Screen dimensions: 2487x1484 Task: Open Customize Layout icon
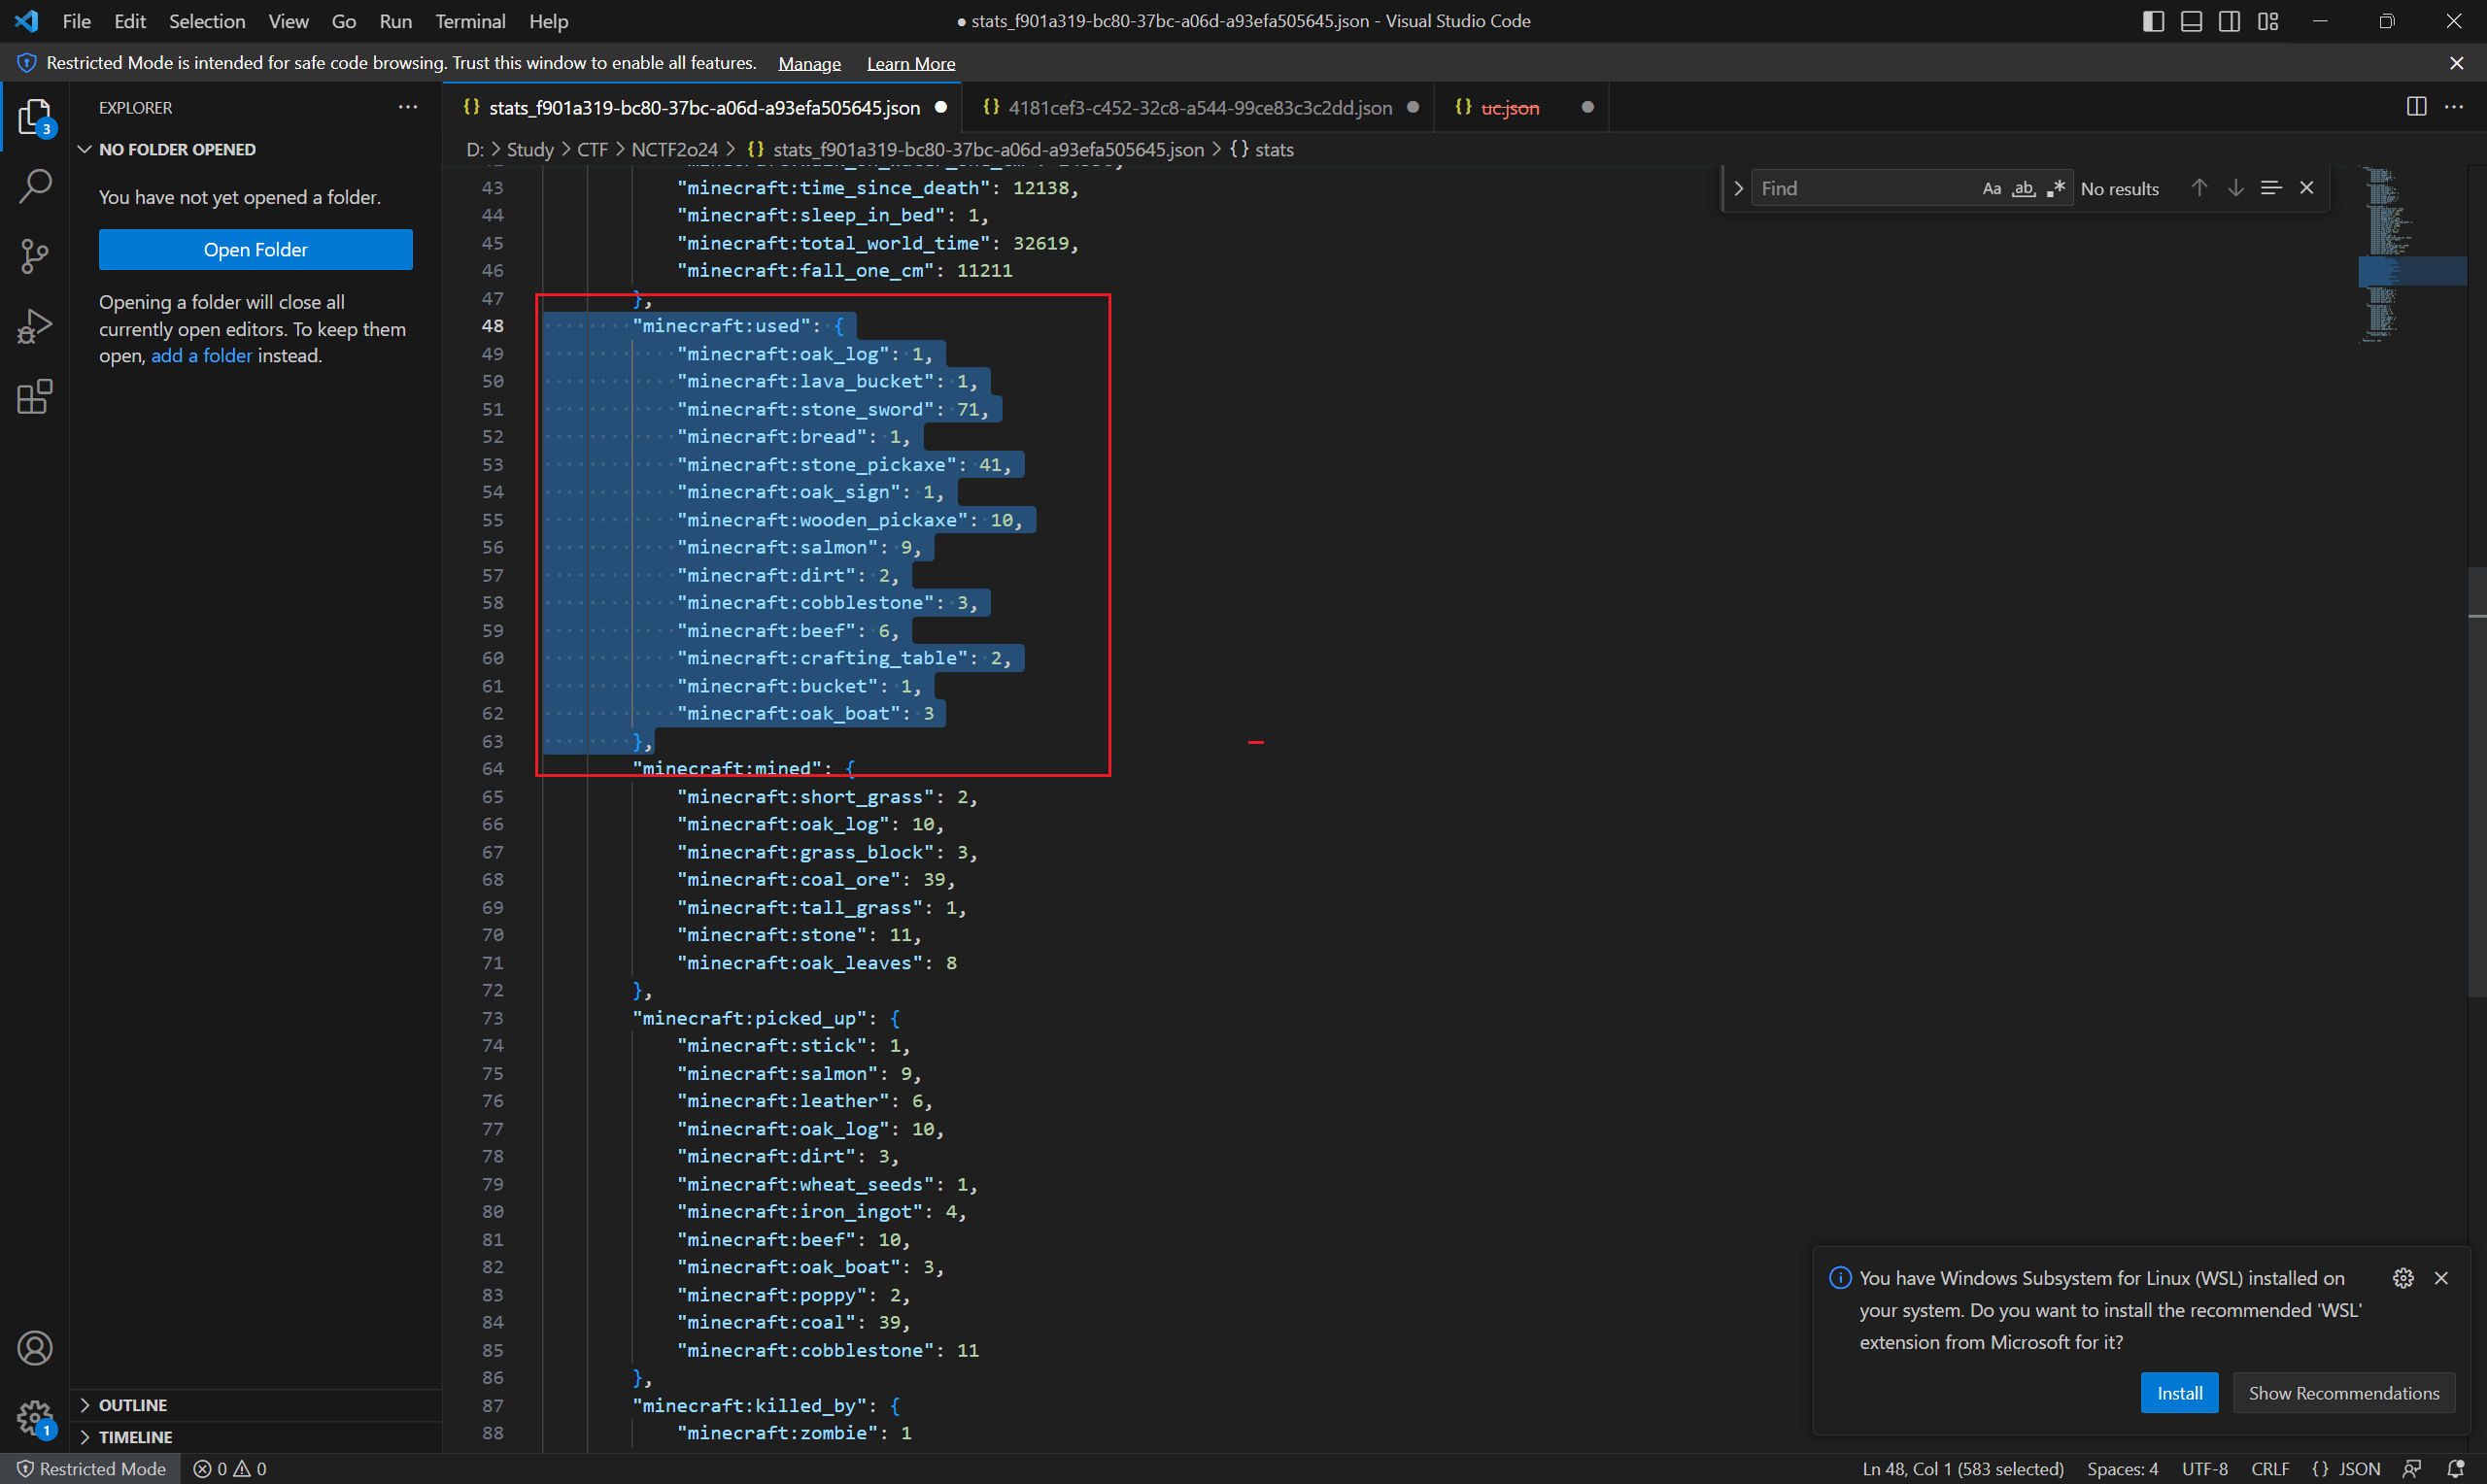2267,21
